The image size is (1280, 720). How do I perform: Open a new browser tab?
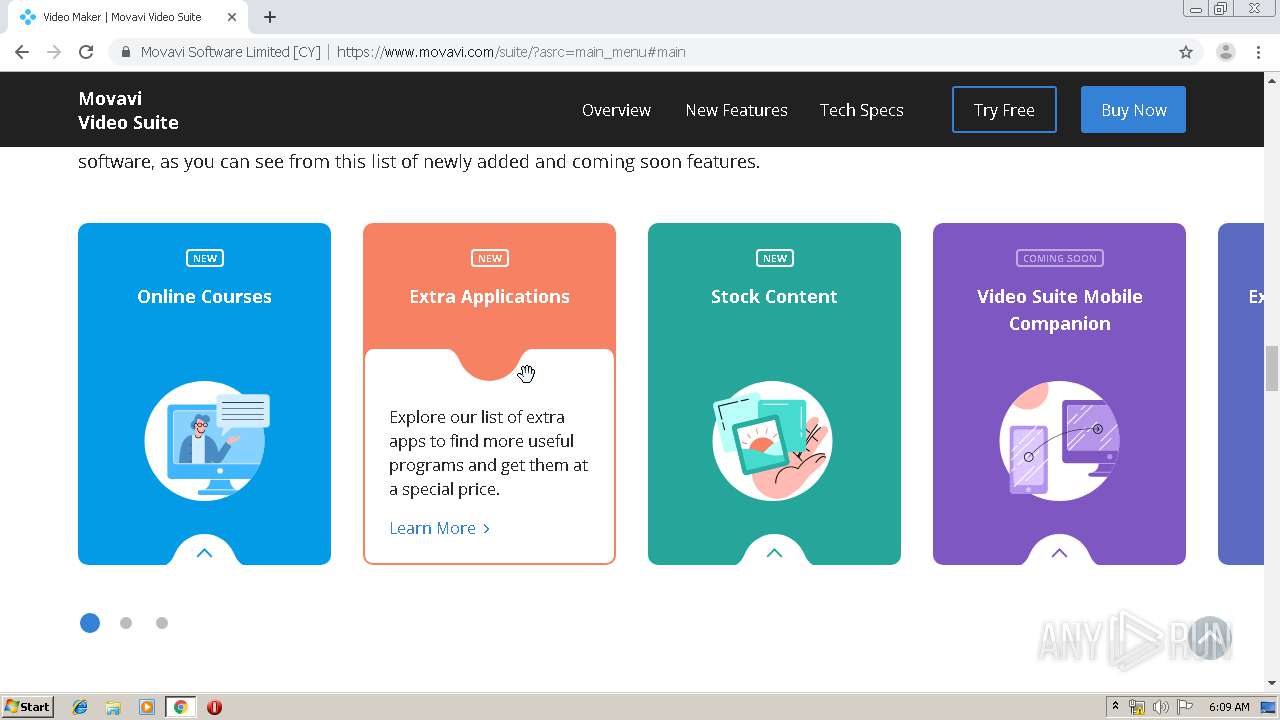(x=270, y=17)
